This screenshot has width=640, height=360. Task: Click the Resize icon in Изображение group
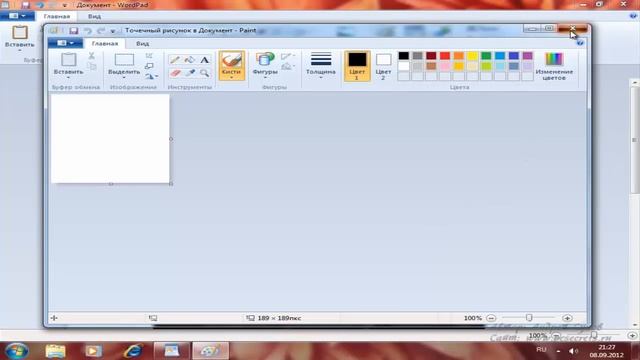coord(149,66)
